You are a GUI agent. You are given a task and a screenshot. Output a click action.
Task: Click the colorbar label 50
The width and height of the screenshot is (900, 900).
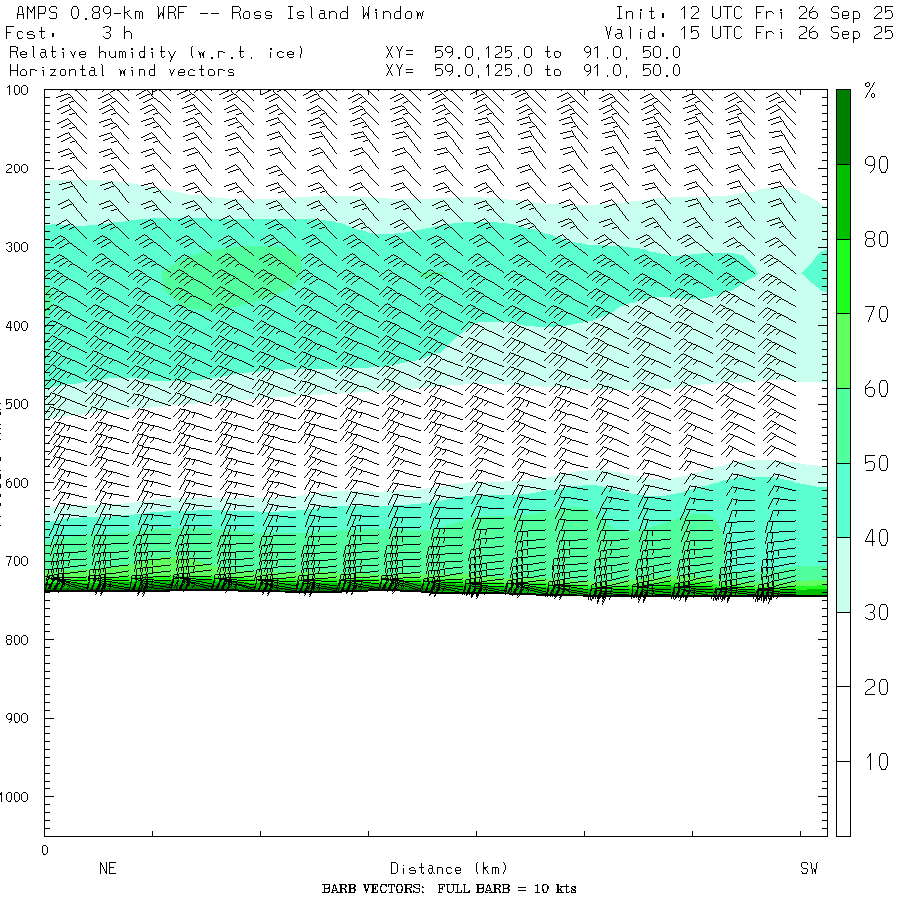(876, 463)
